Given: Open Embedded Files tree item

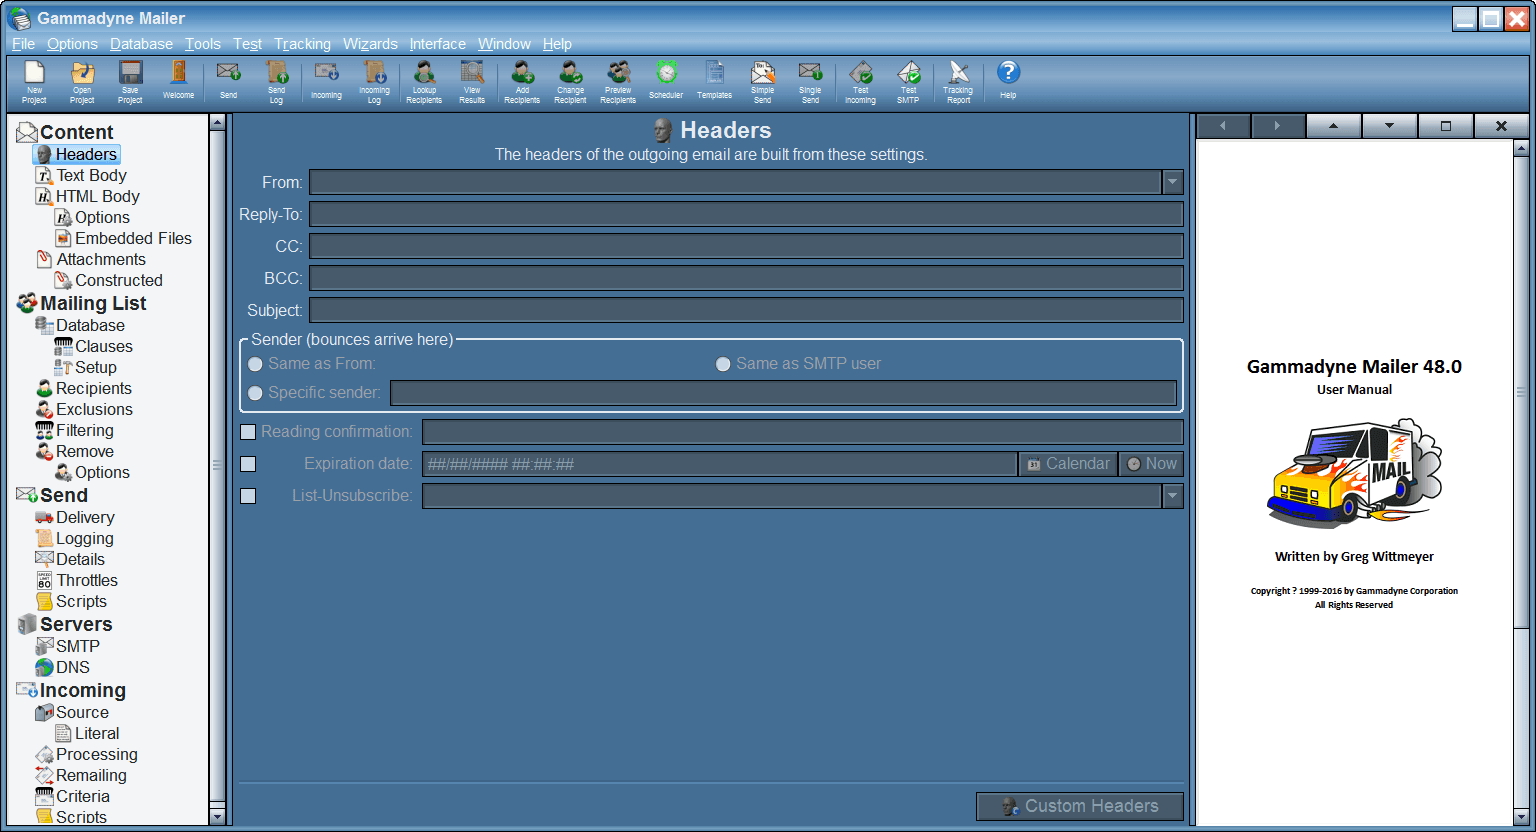Looking at the screenshot, I should click(x=133, y=238).
